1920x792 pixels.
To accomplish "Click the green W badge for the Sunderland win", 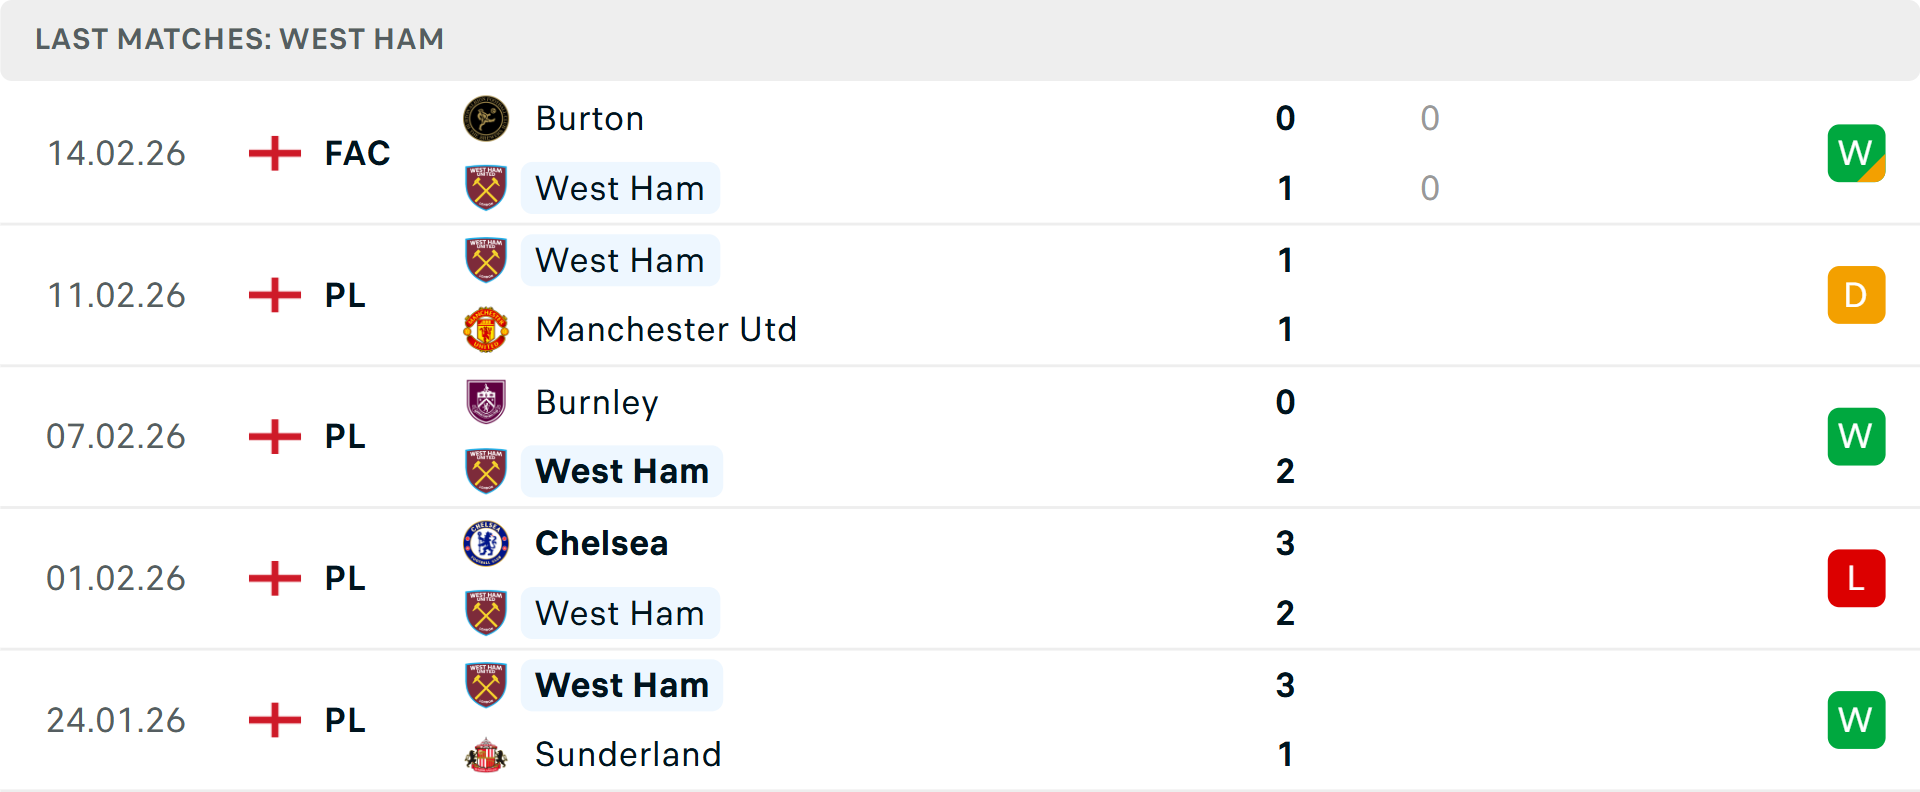I will pos(1856,720).
